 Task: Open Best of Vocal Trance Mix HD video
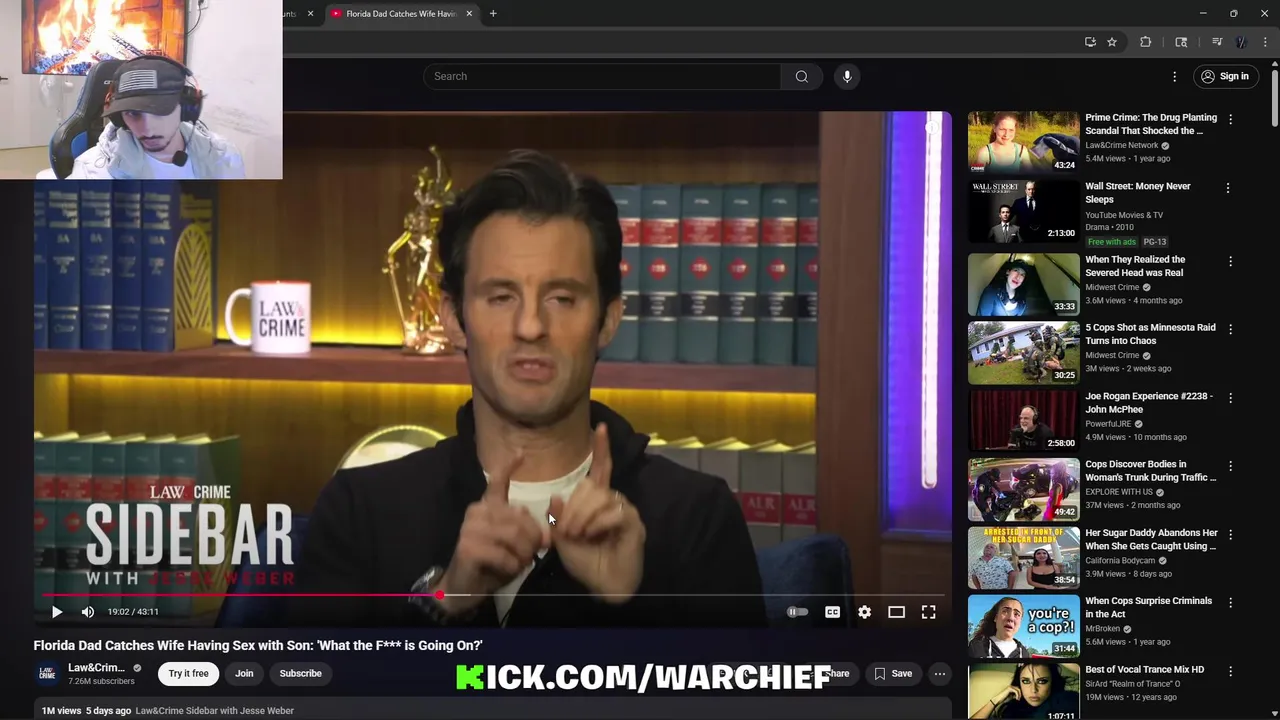[1144, 669]
